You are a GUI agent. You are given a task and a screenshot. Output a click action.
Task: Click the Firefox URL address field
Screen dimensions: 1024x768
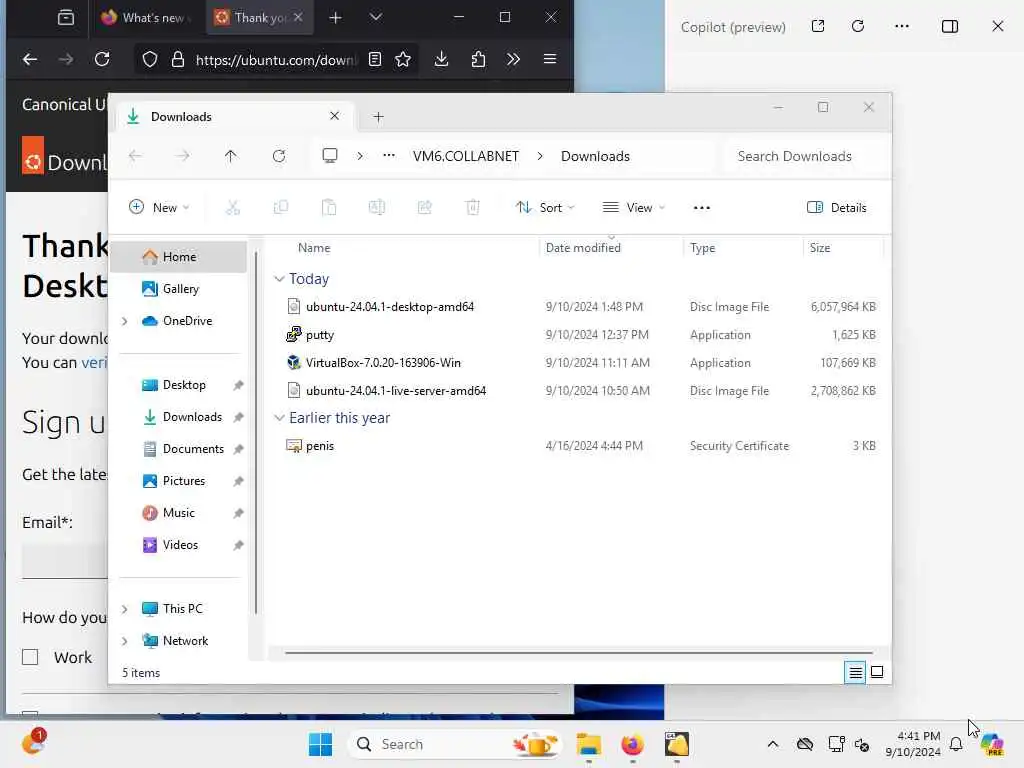(x=276, y=59)
